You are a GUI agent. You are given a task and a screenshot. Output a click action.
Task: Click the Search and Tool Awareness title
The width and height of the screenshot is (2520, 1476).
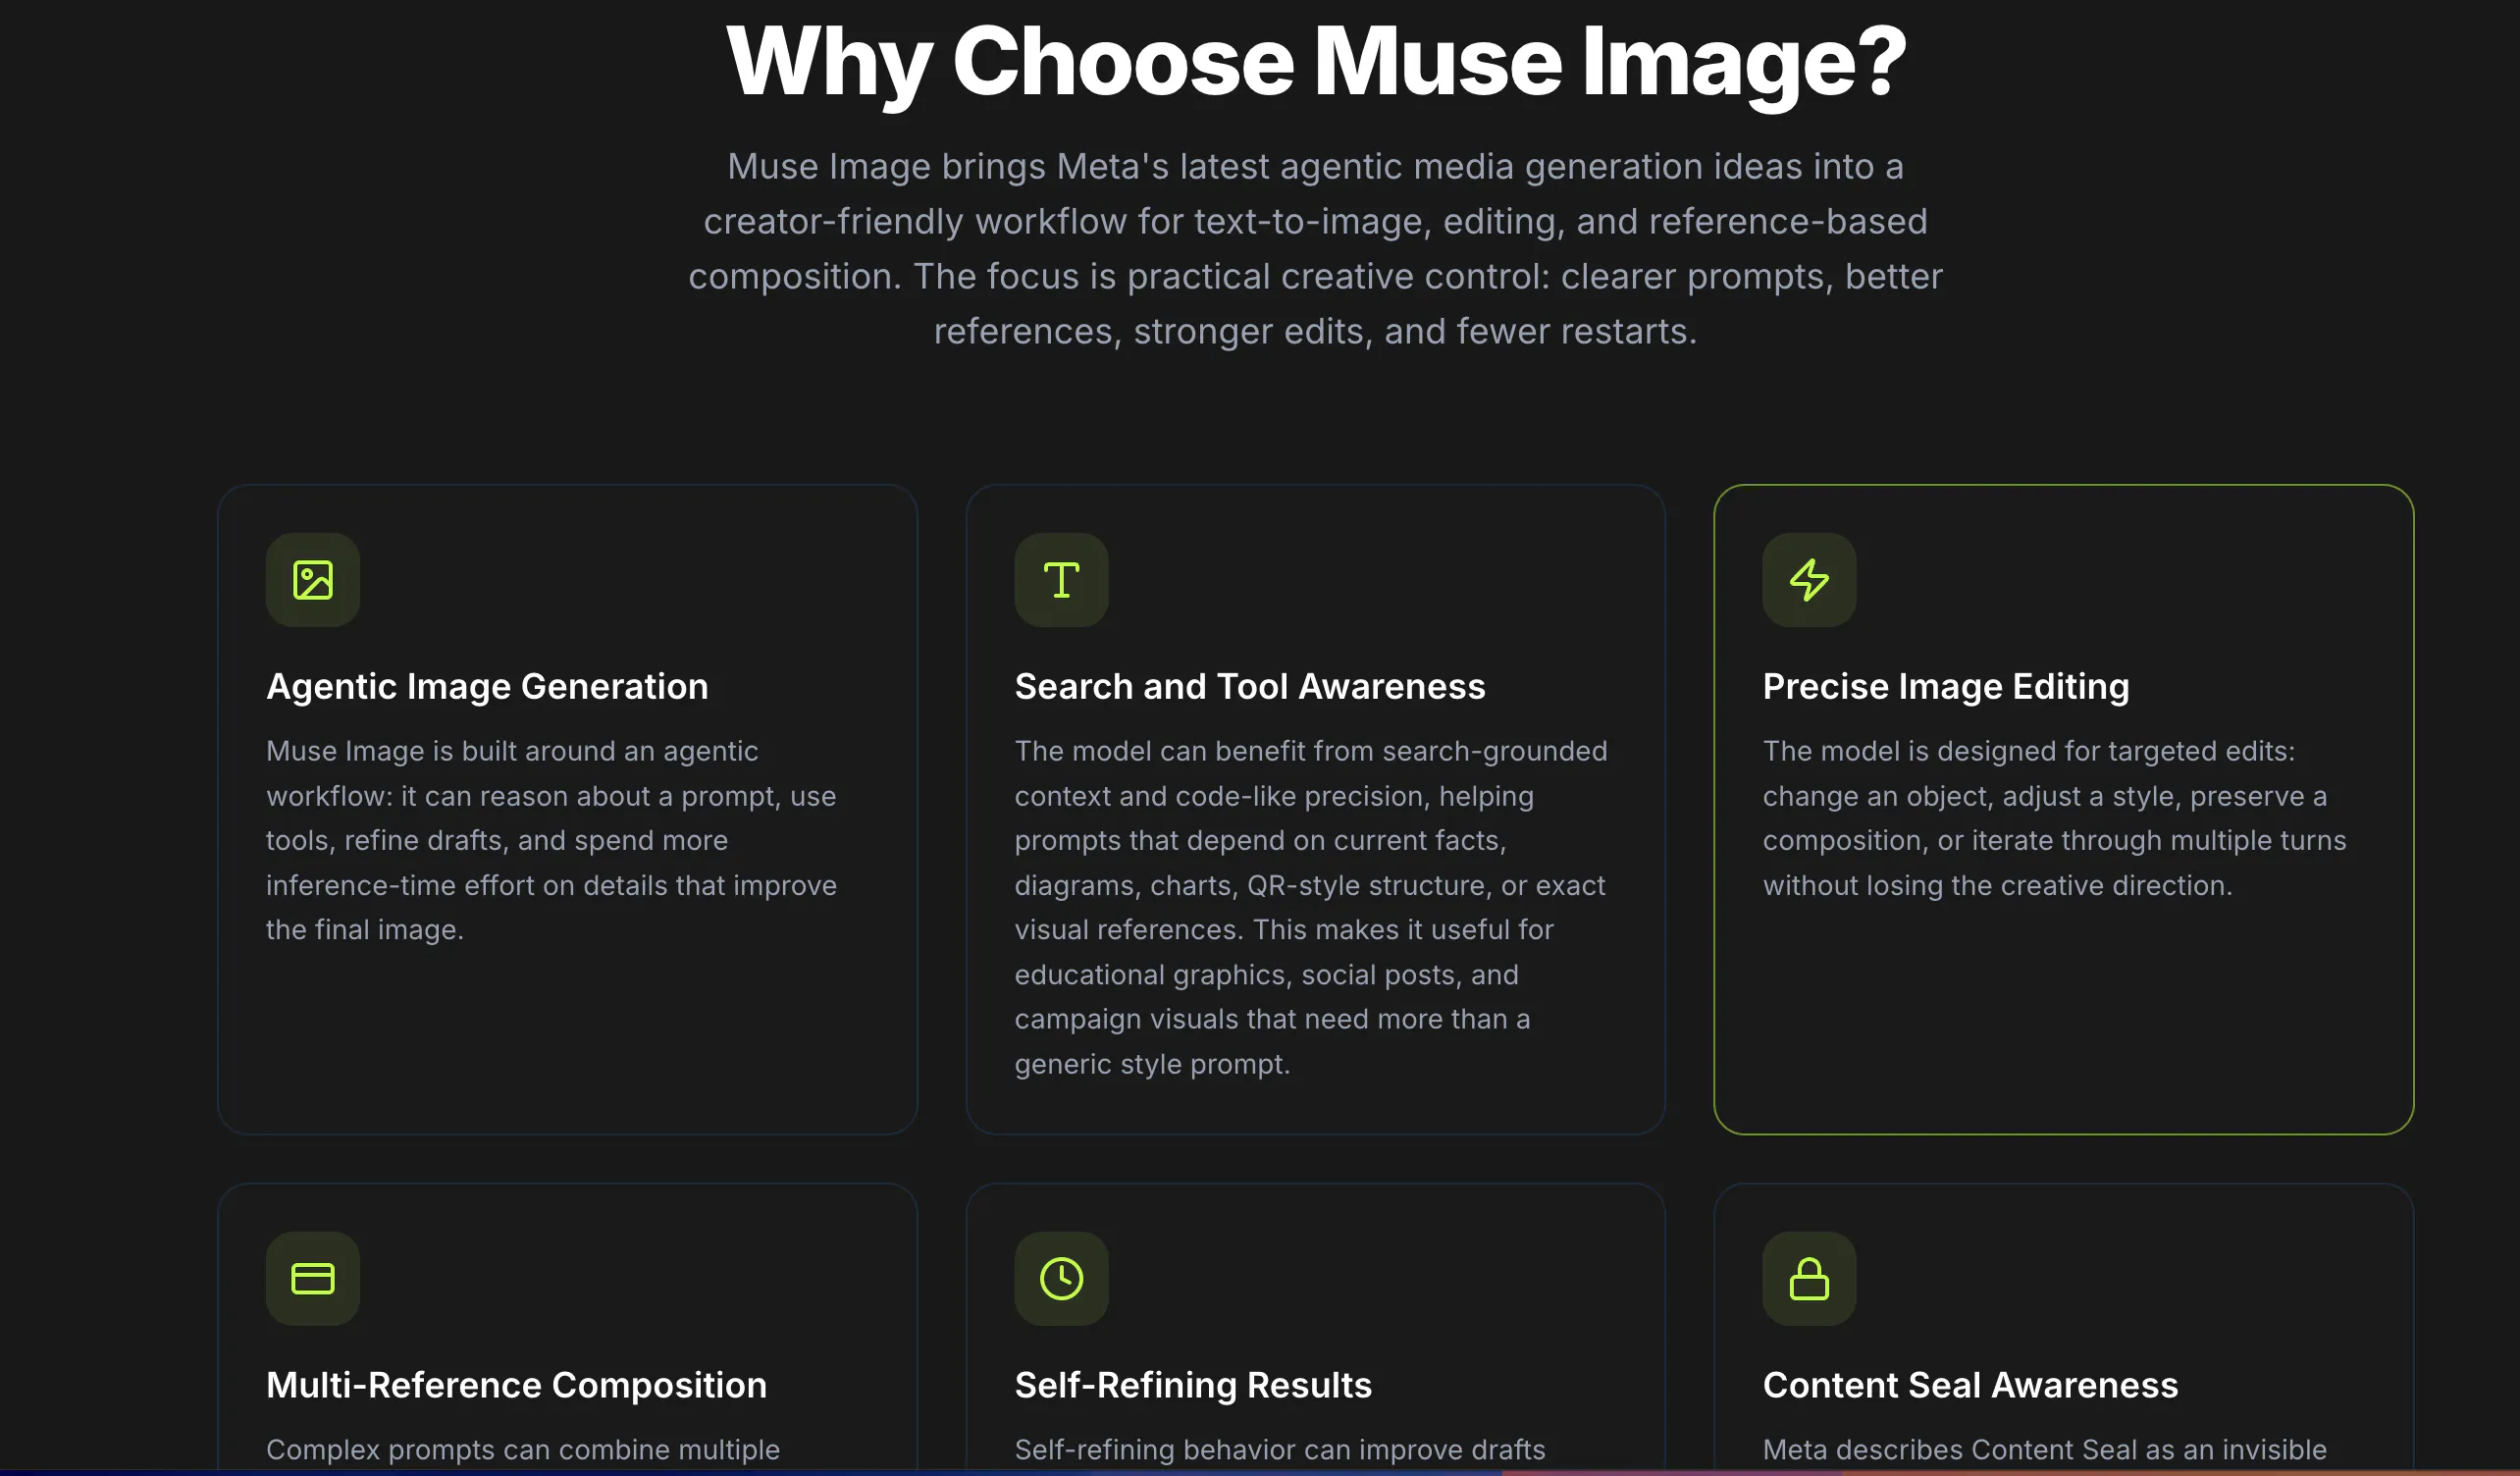[x=1250, y=687]
